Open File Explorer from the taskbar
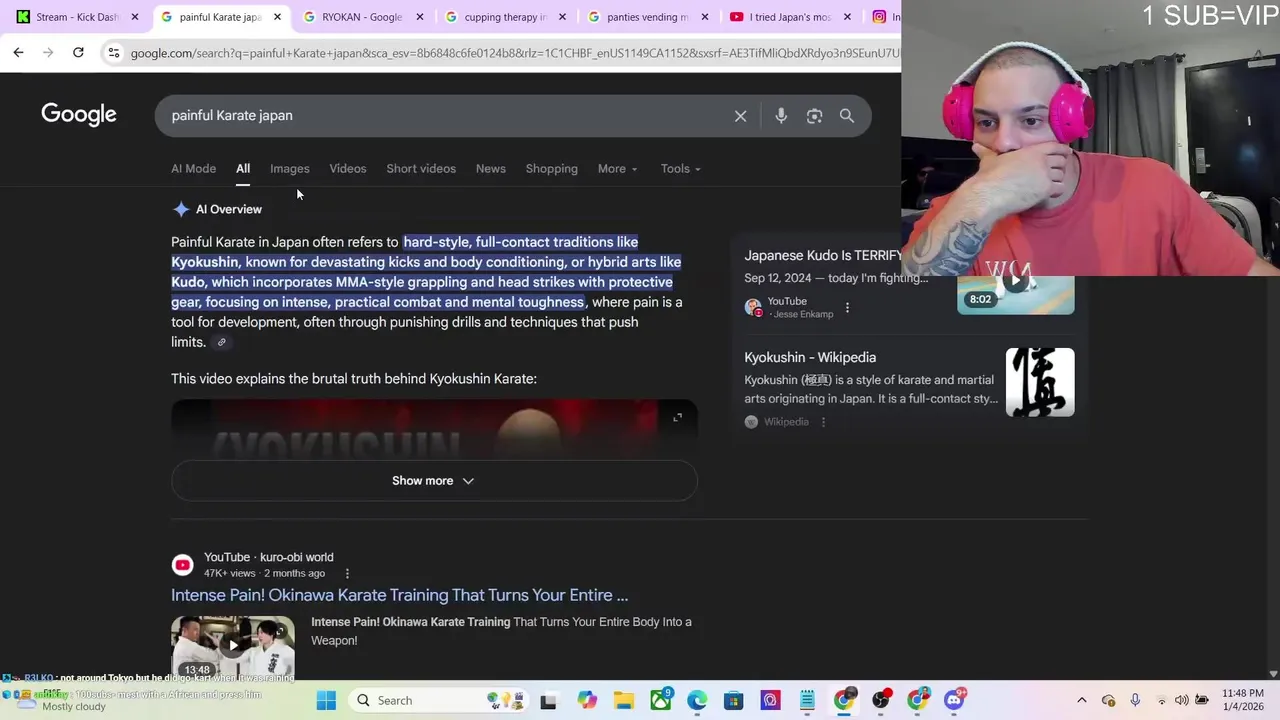The image size is (1280, 720). pyautogui.click(x=624, y=700)
